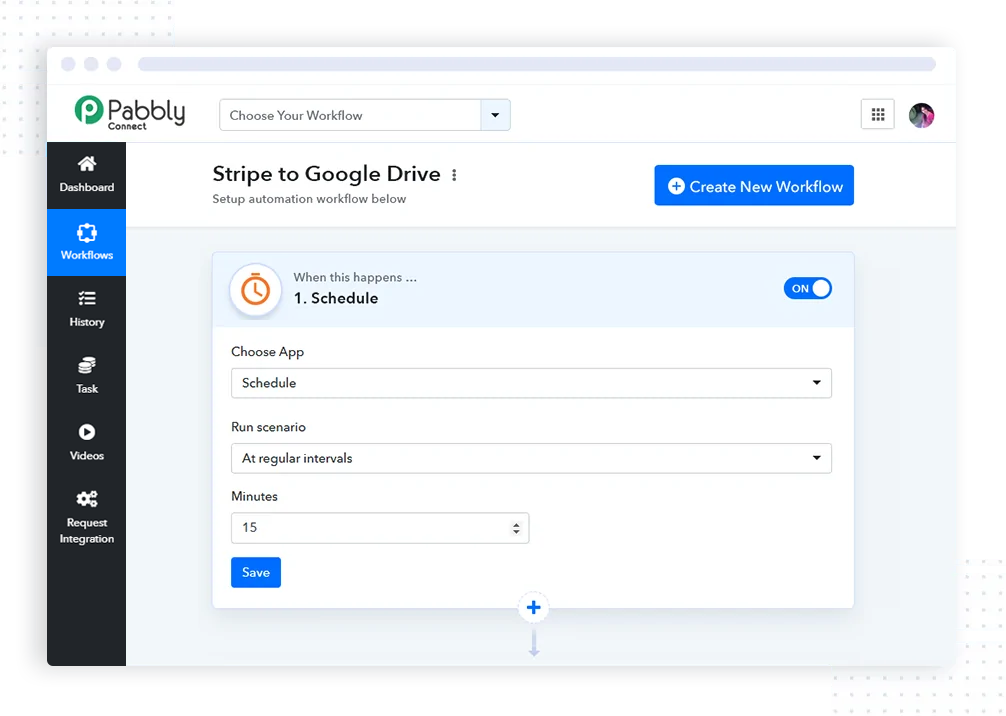Open the three-dot menu beside Stripe to Google Drive

point(454,175)
